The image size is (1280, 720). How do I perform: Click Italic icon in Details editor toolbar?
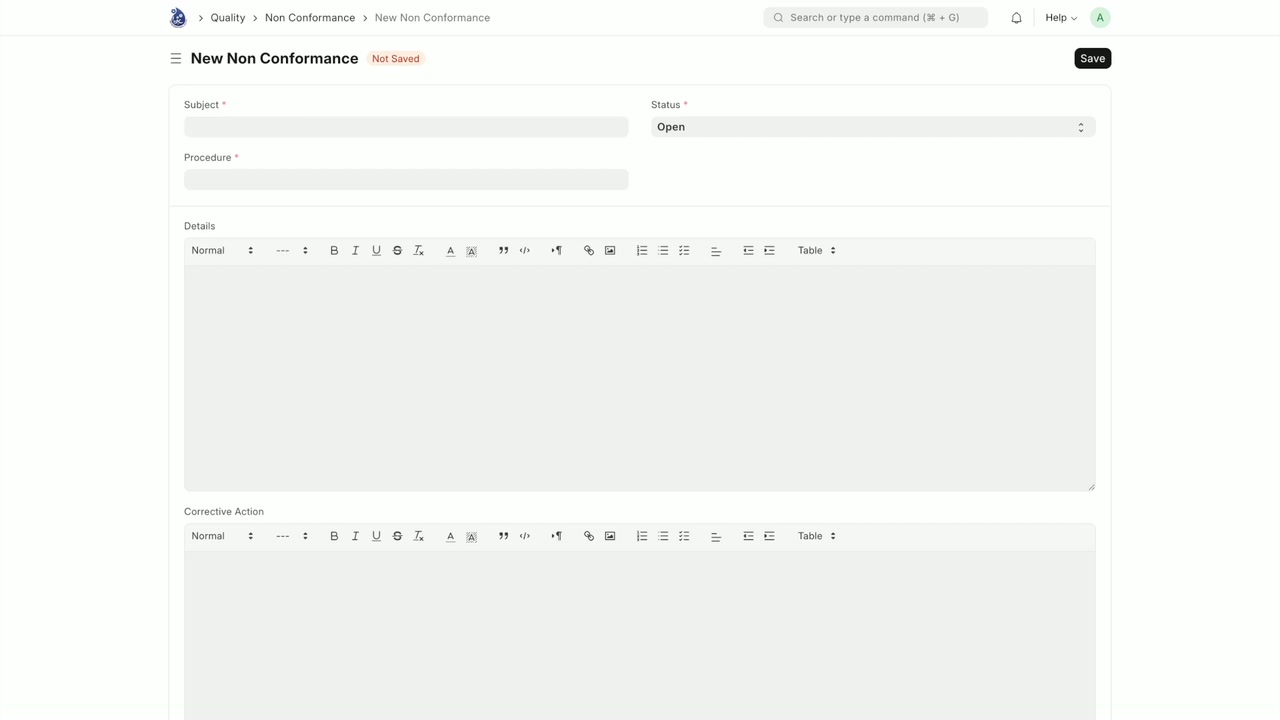point(355,251)
